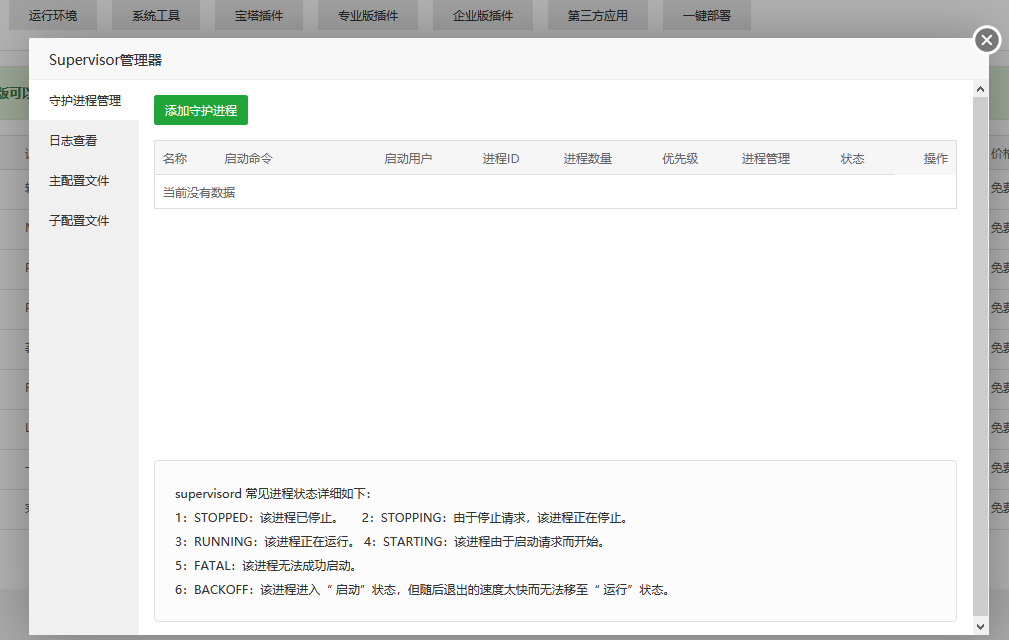The width and height of the screenshot is (1009, 640).
Task: Click the supervisord 常见进程状态详细如下 heading
Action: pyautogui.click(x=273, y=493)
